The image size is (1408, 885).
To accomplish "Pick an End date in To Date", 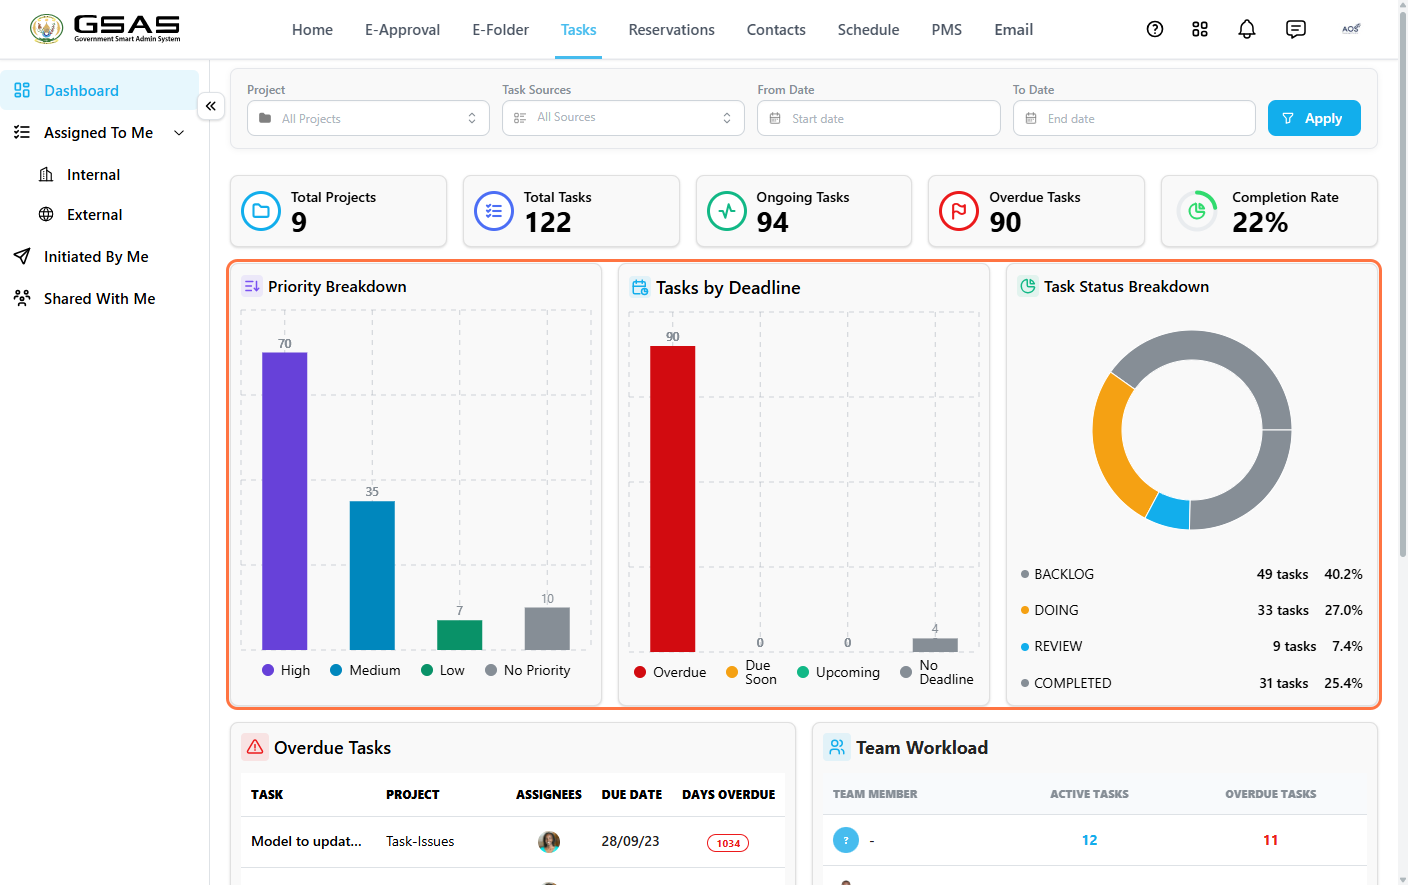I will pyautogui.click(x=1134, y=118).
